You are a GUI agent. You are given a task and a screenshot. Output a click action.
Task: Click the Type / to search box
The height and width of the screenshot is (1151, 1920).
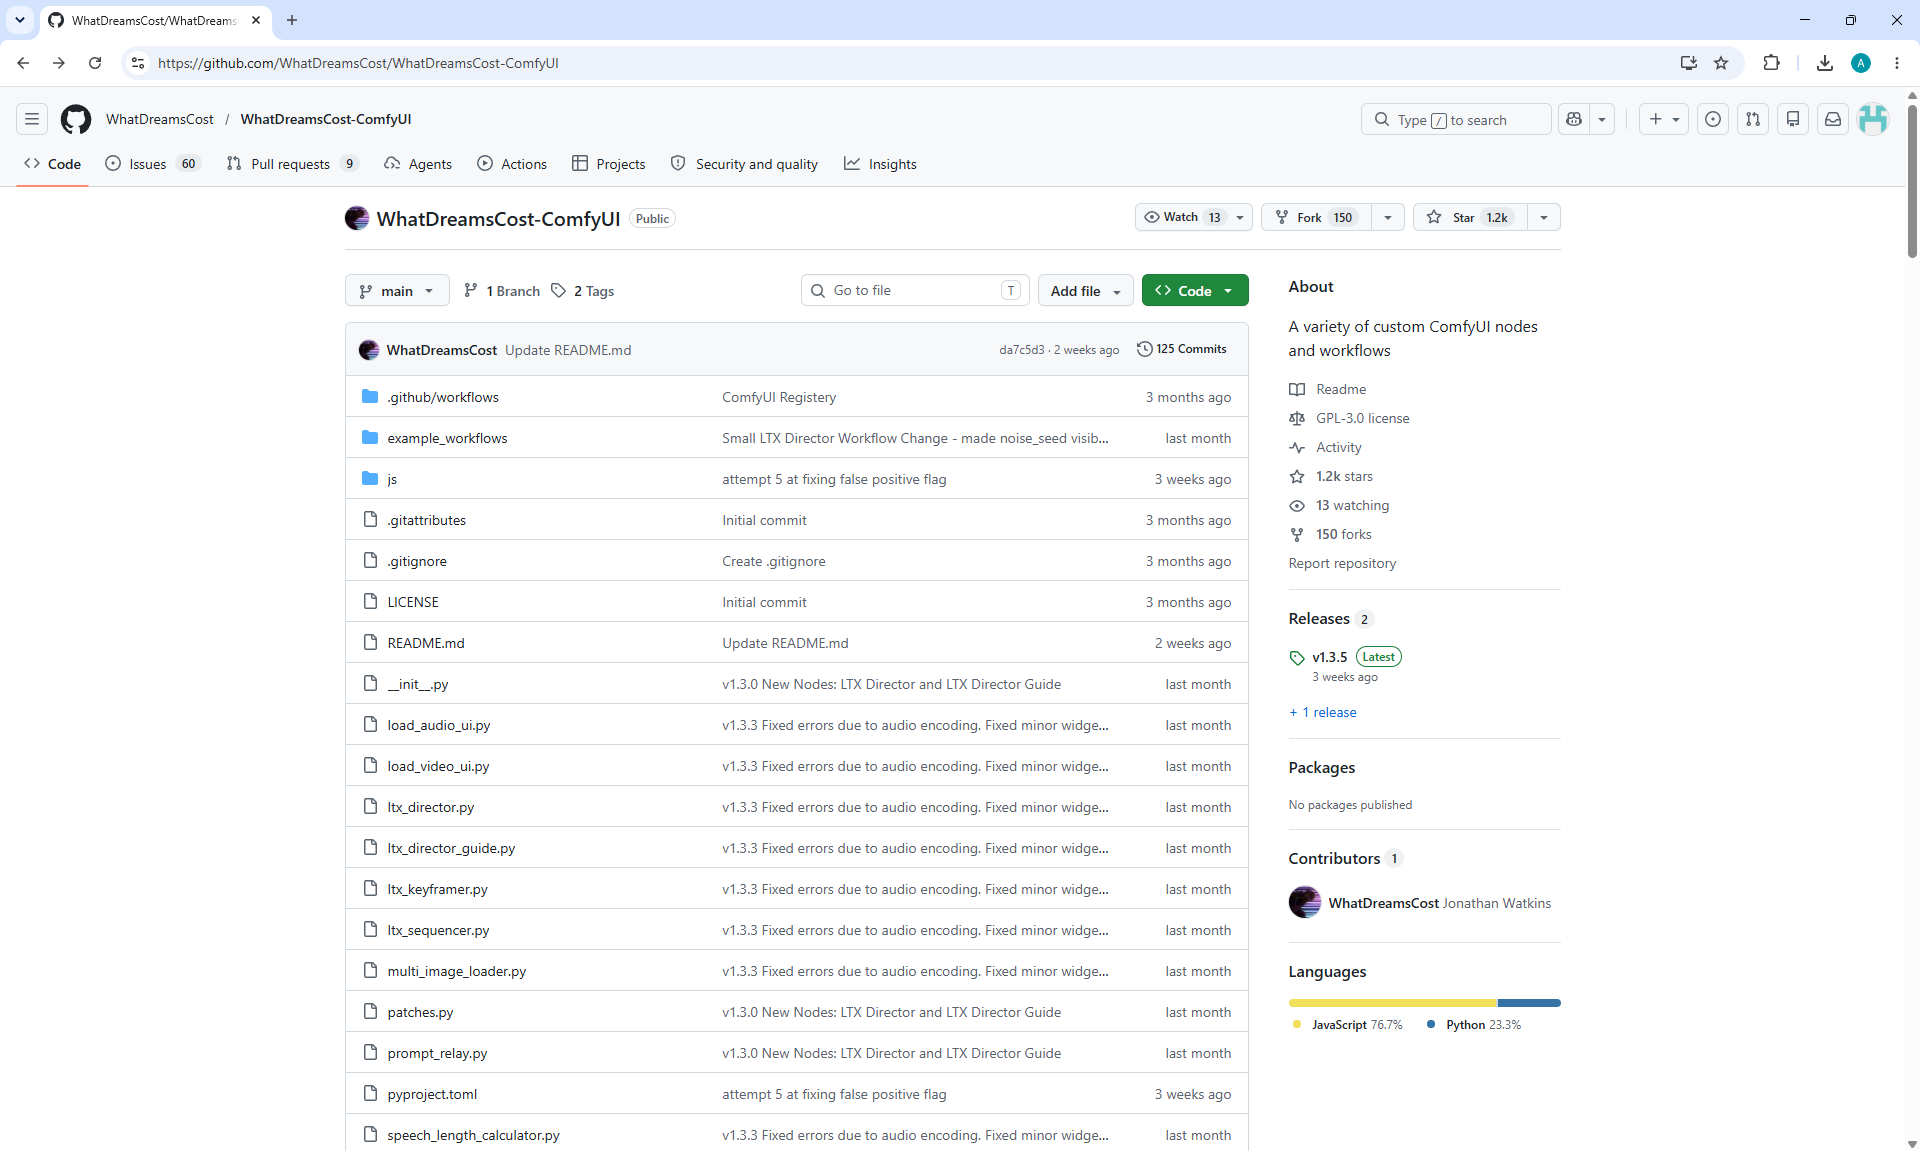(x=1456, y=119)
